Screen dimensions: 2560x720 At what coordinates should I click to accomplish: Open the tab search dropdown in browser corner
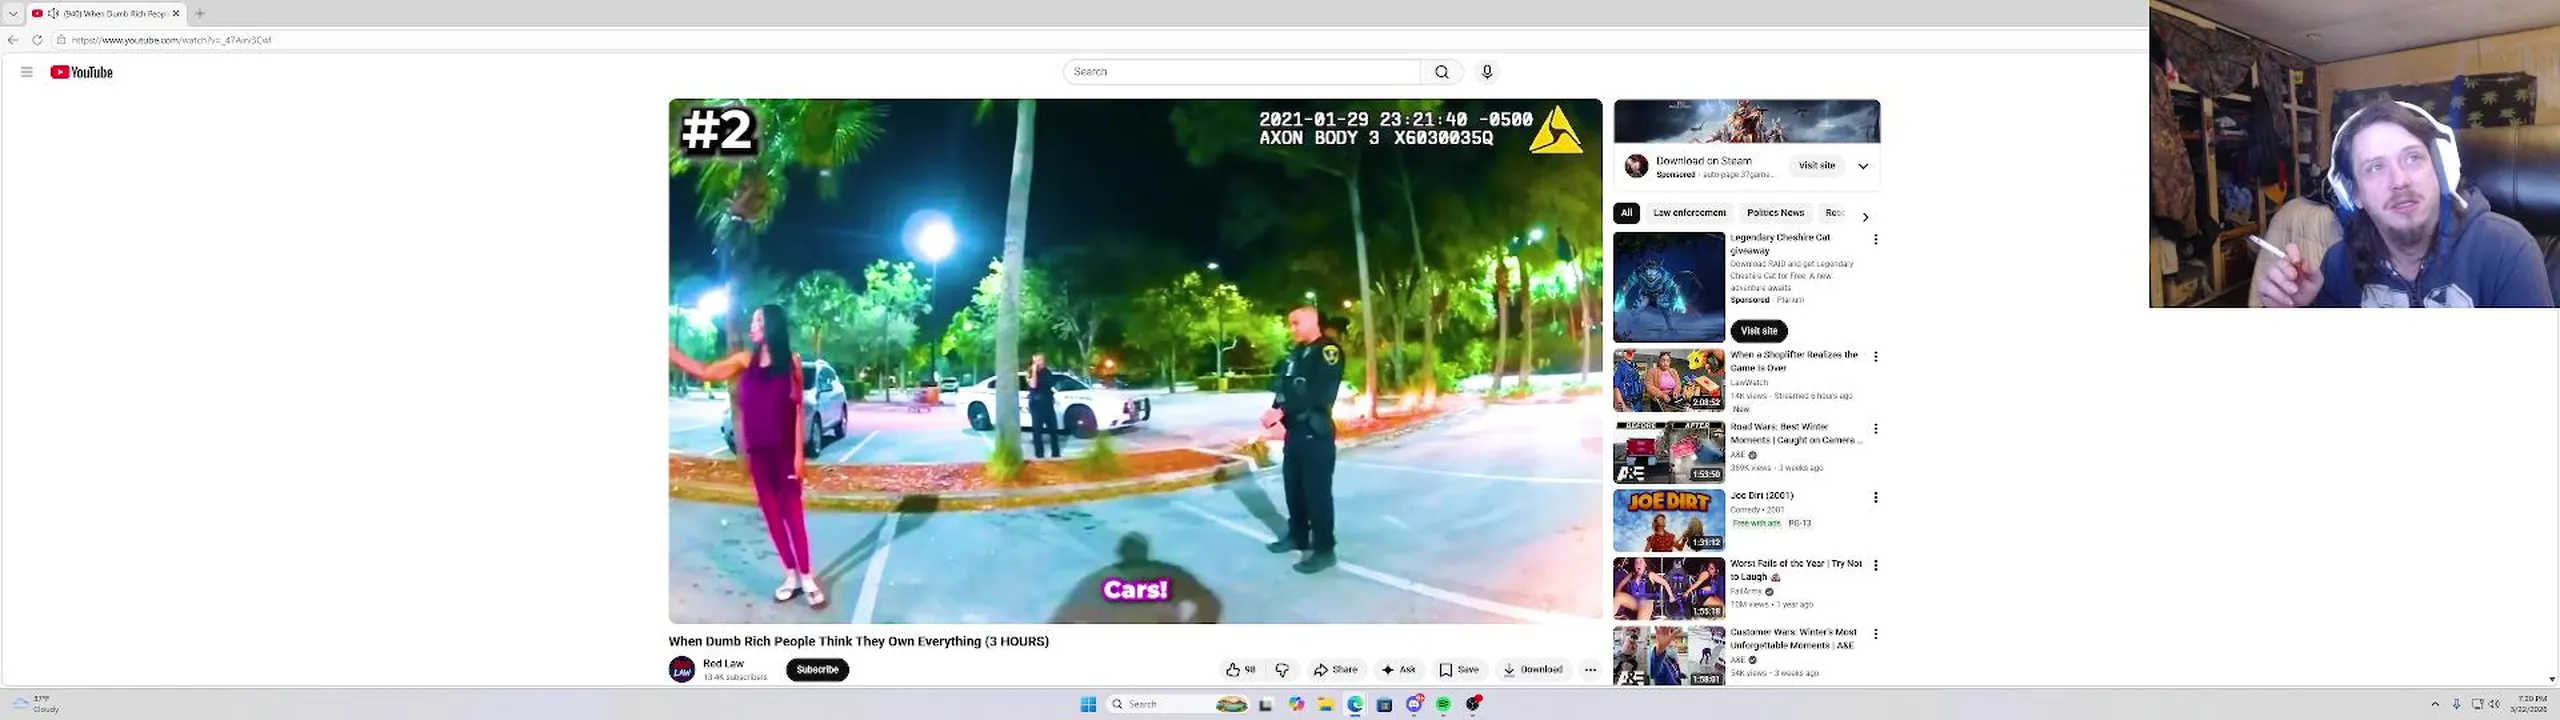(x=13, y=13)
